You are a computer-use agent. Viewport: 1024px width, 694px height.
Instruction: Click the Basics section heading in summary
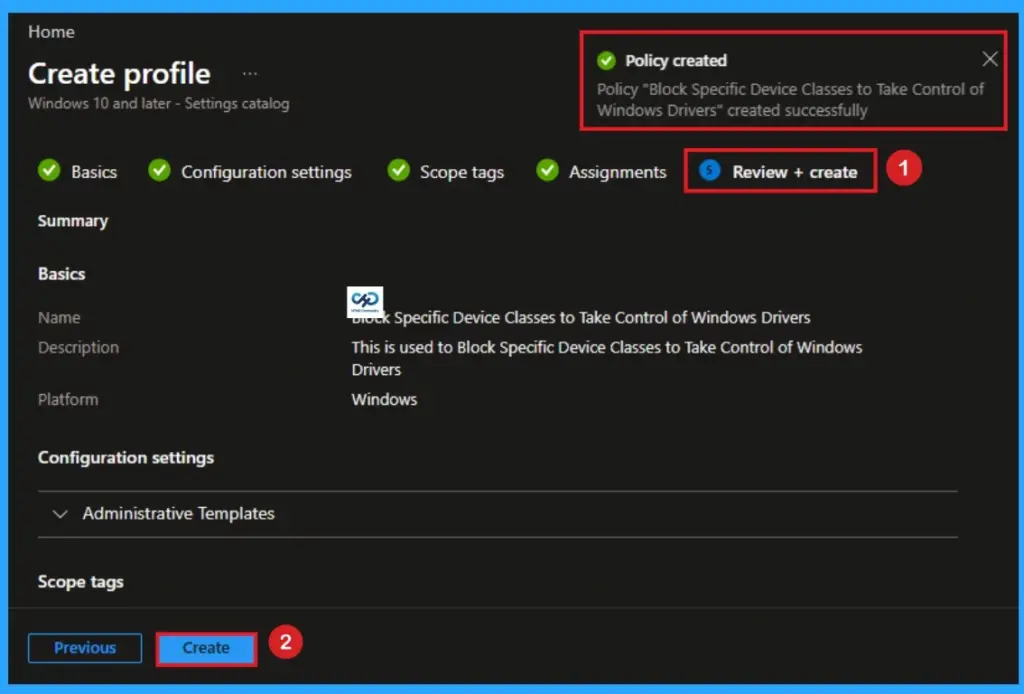point(61,274)
